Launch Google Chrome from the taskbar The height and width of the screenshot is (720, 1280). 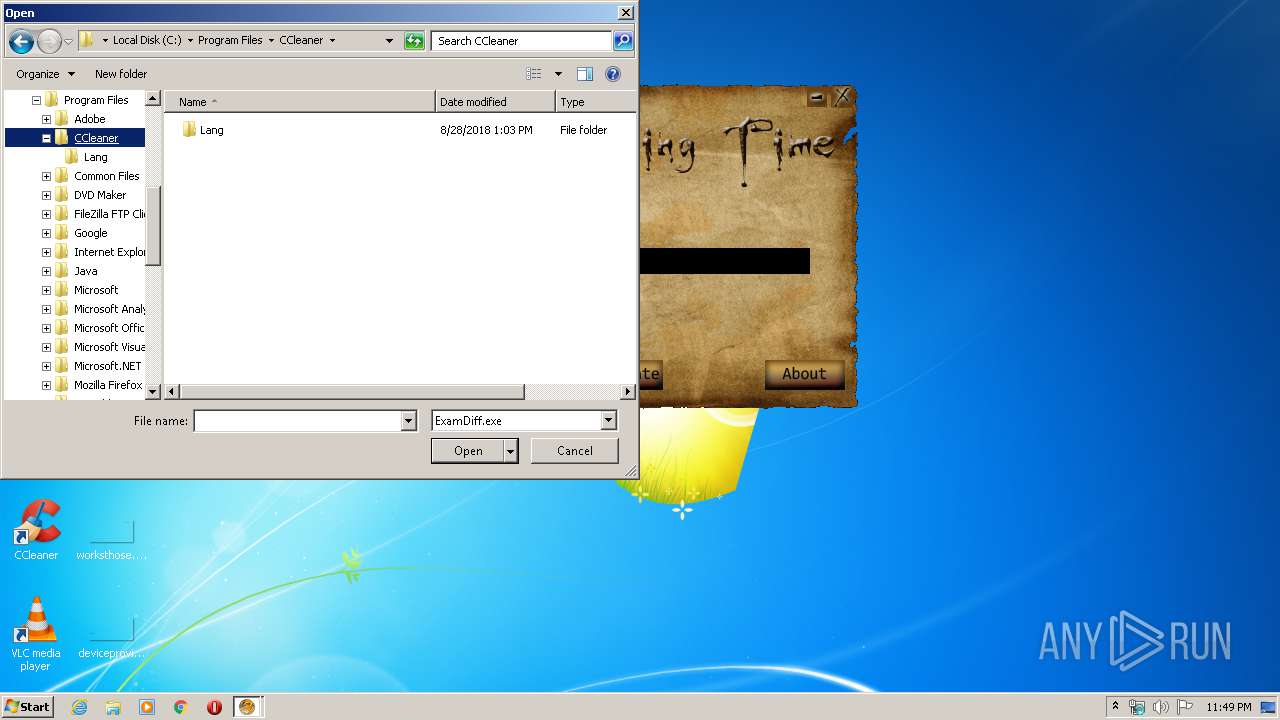click(181, 707)
